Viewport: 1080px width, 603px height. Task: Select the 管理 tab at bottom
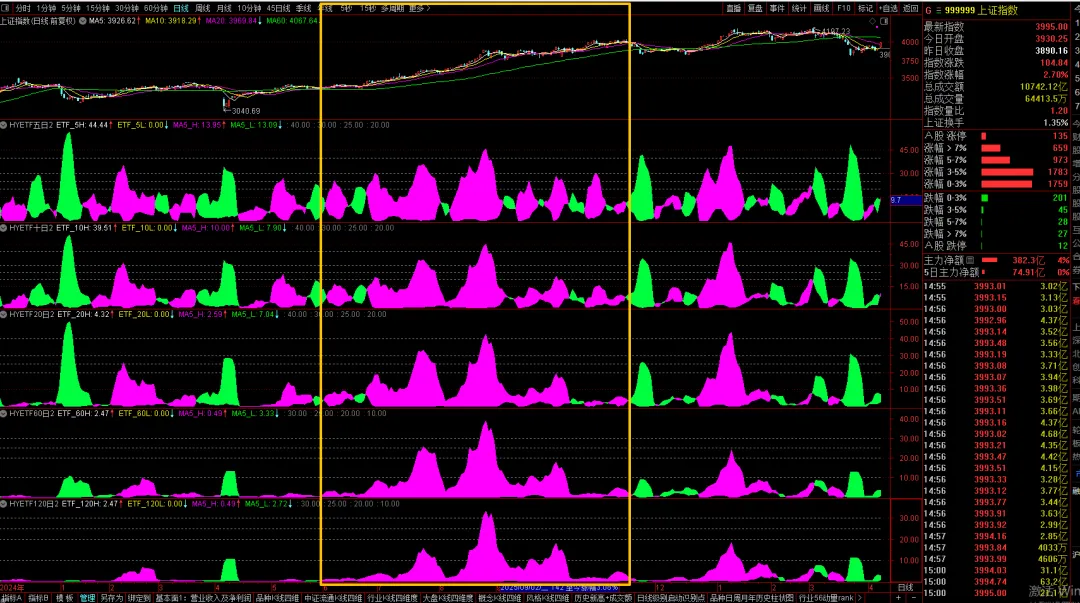pyautogui.click(x=87, y=597)
